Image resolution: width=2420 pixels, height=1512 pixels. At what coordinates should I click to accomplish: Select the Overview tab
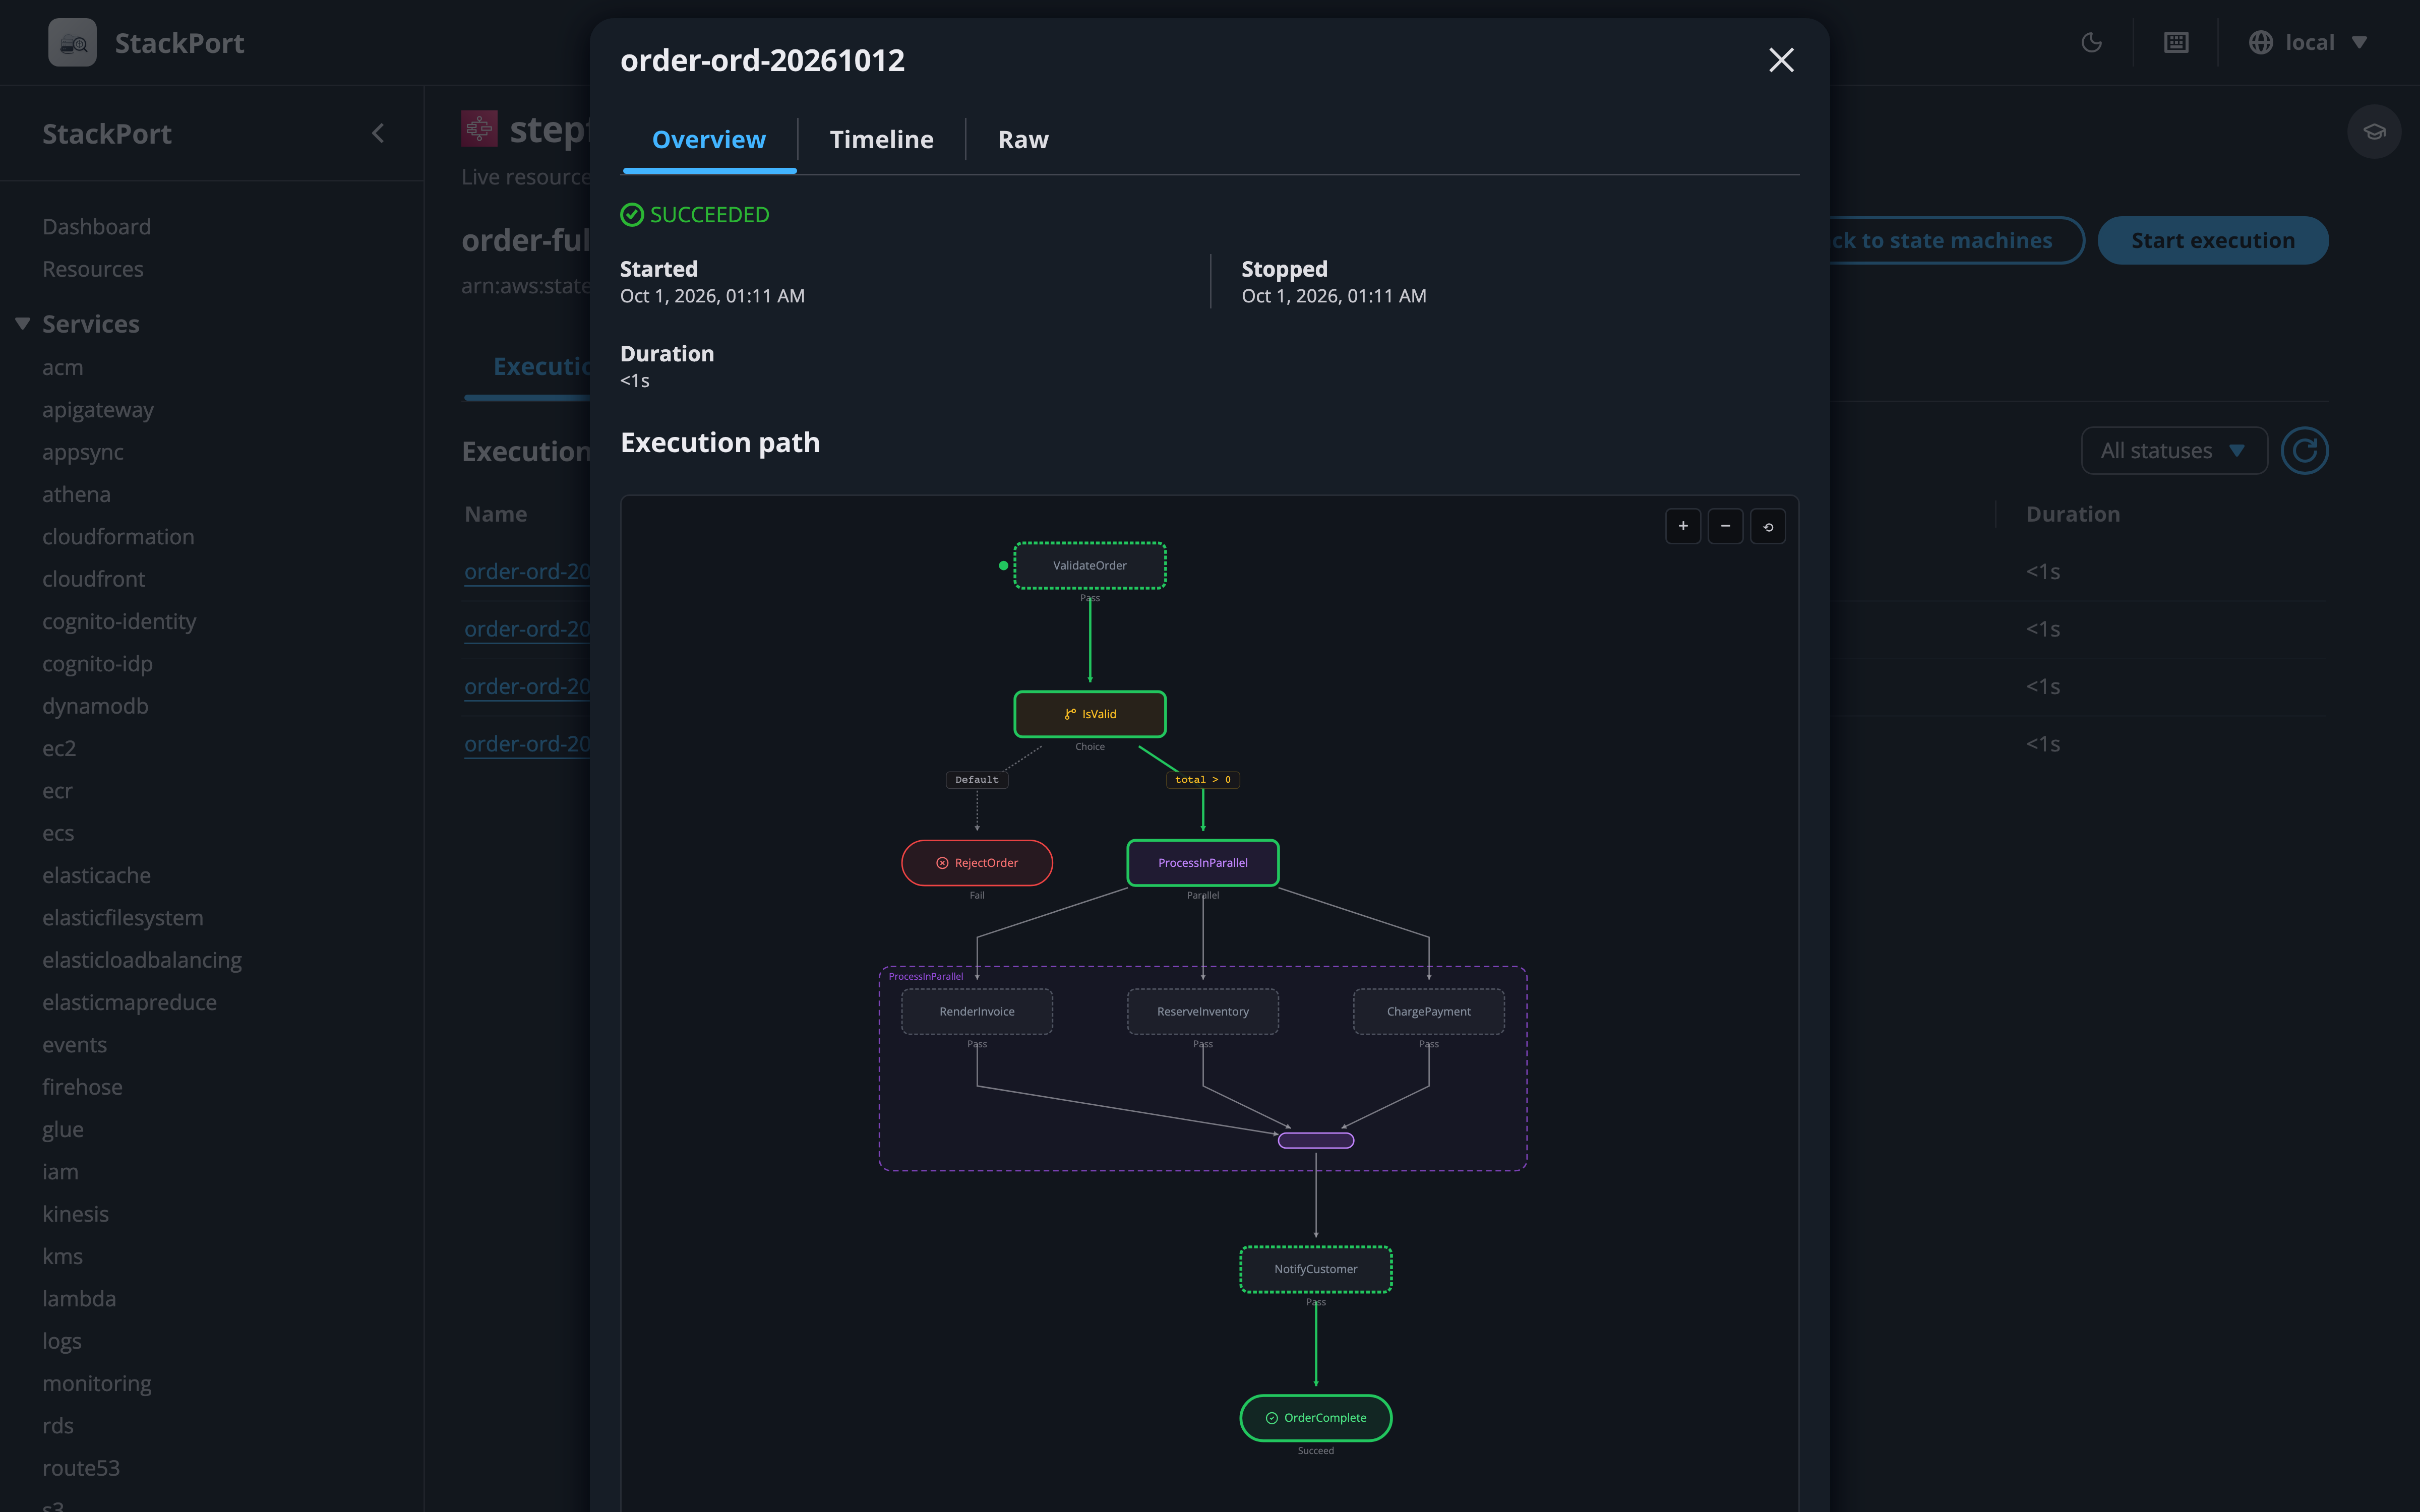(x=709, y=139)
